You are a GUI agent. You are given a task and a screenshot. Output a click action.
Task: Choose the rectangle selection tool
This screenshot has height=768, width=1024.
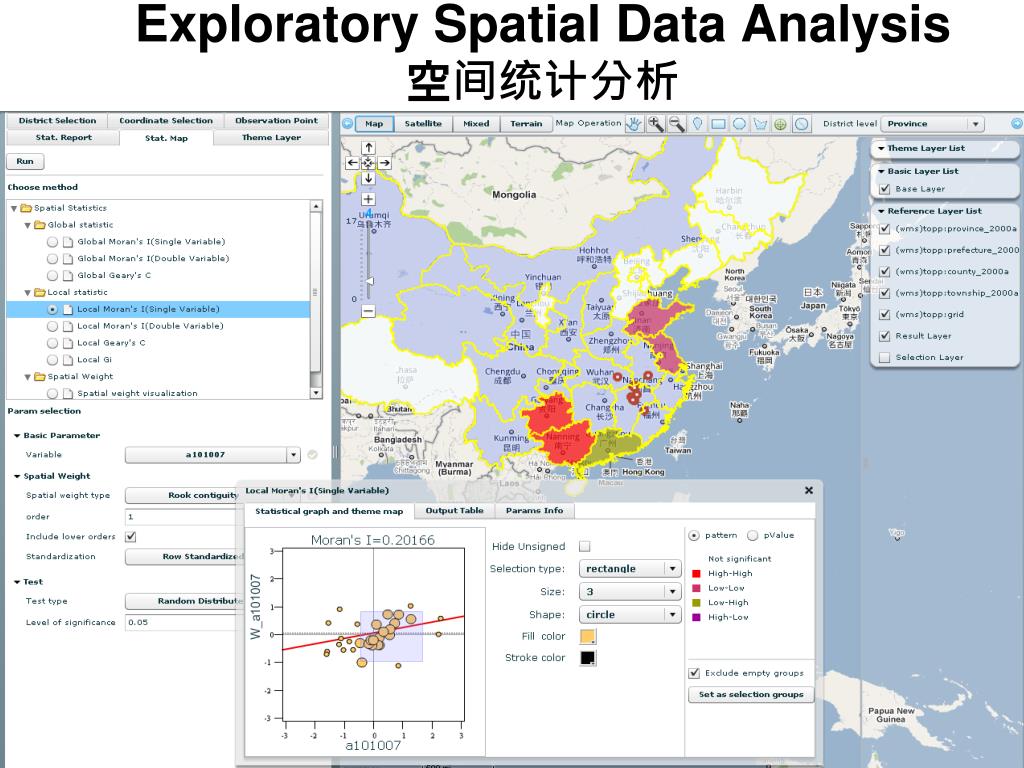pyautogui.click(x=718, y=123)
